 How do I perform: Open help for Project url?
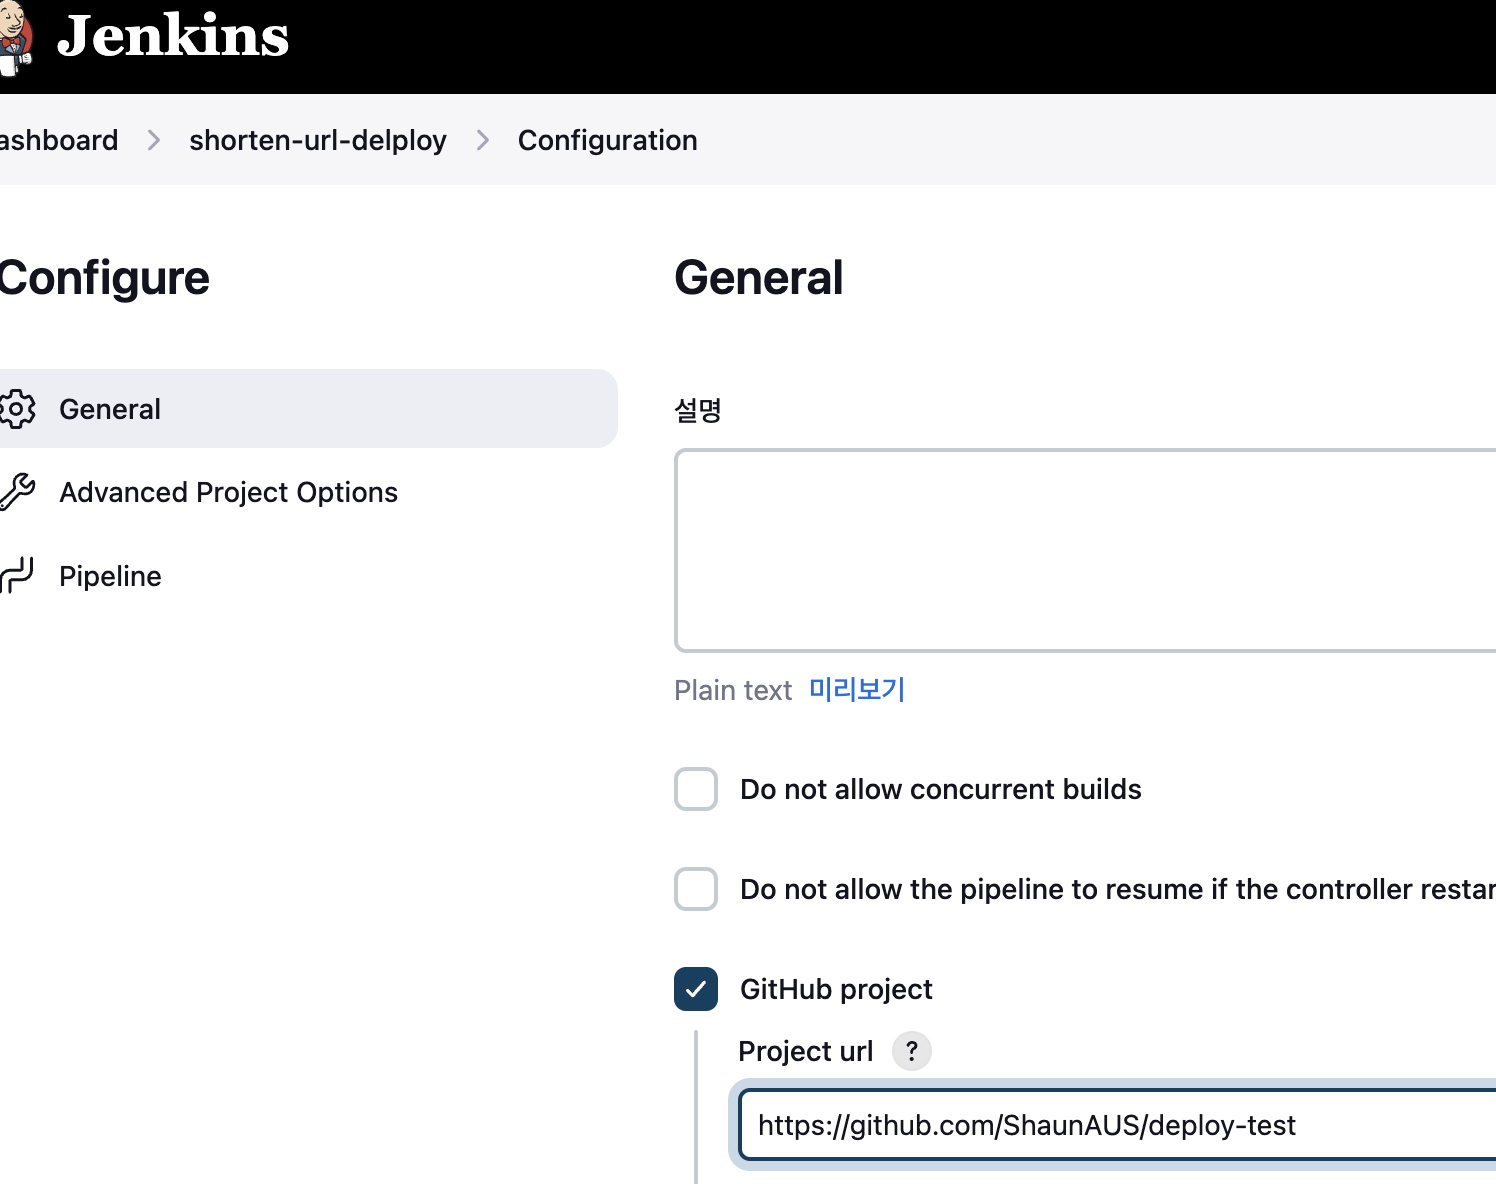[911, 1051]
